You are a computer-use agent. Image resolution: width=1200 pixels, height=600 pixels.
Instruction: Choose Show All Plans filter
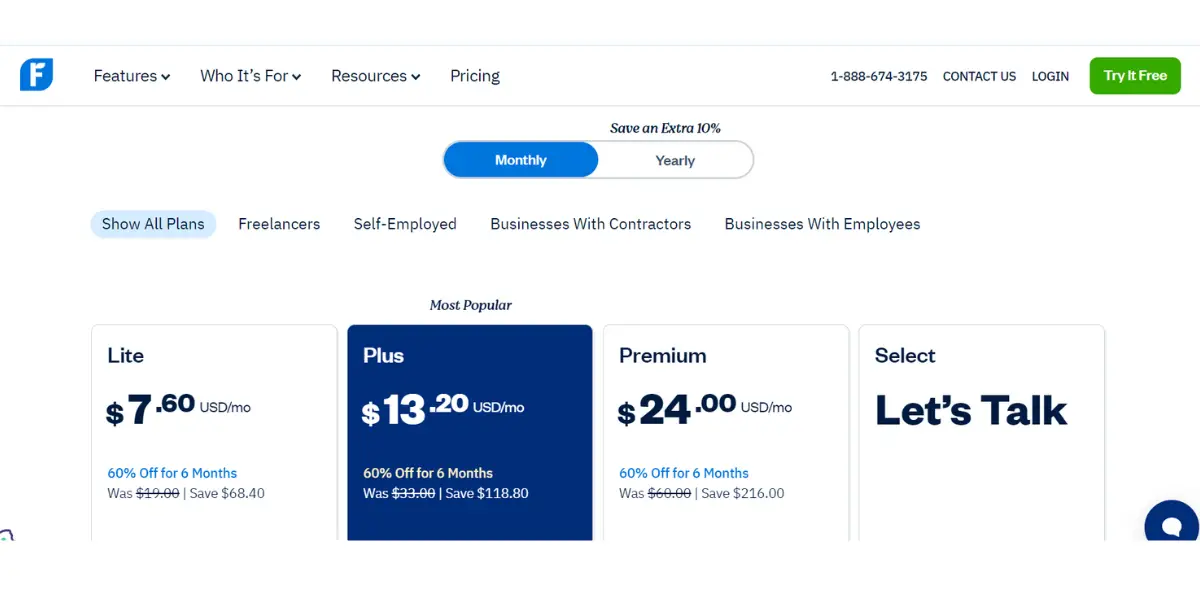153,224
